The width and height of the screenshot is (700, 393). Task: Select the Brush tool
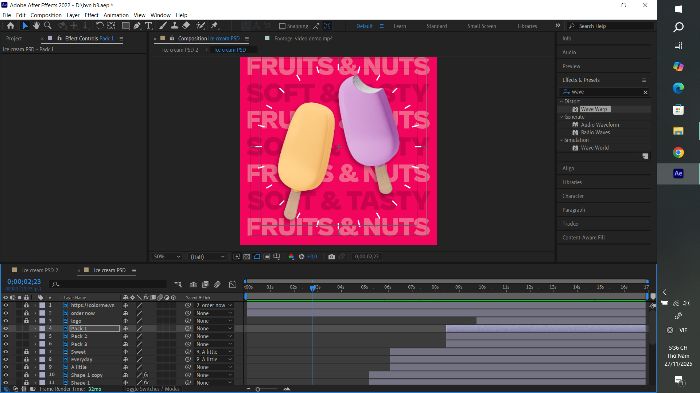[x=163, y=26]
